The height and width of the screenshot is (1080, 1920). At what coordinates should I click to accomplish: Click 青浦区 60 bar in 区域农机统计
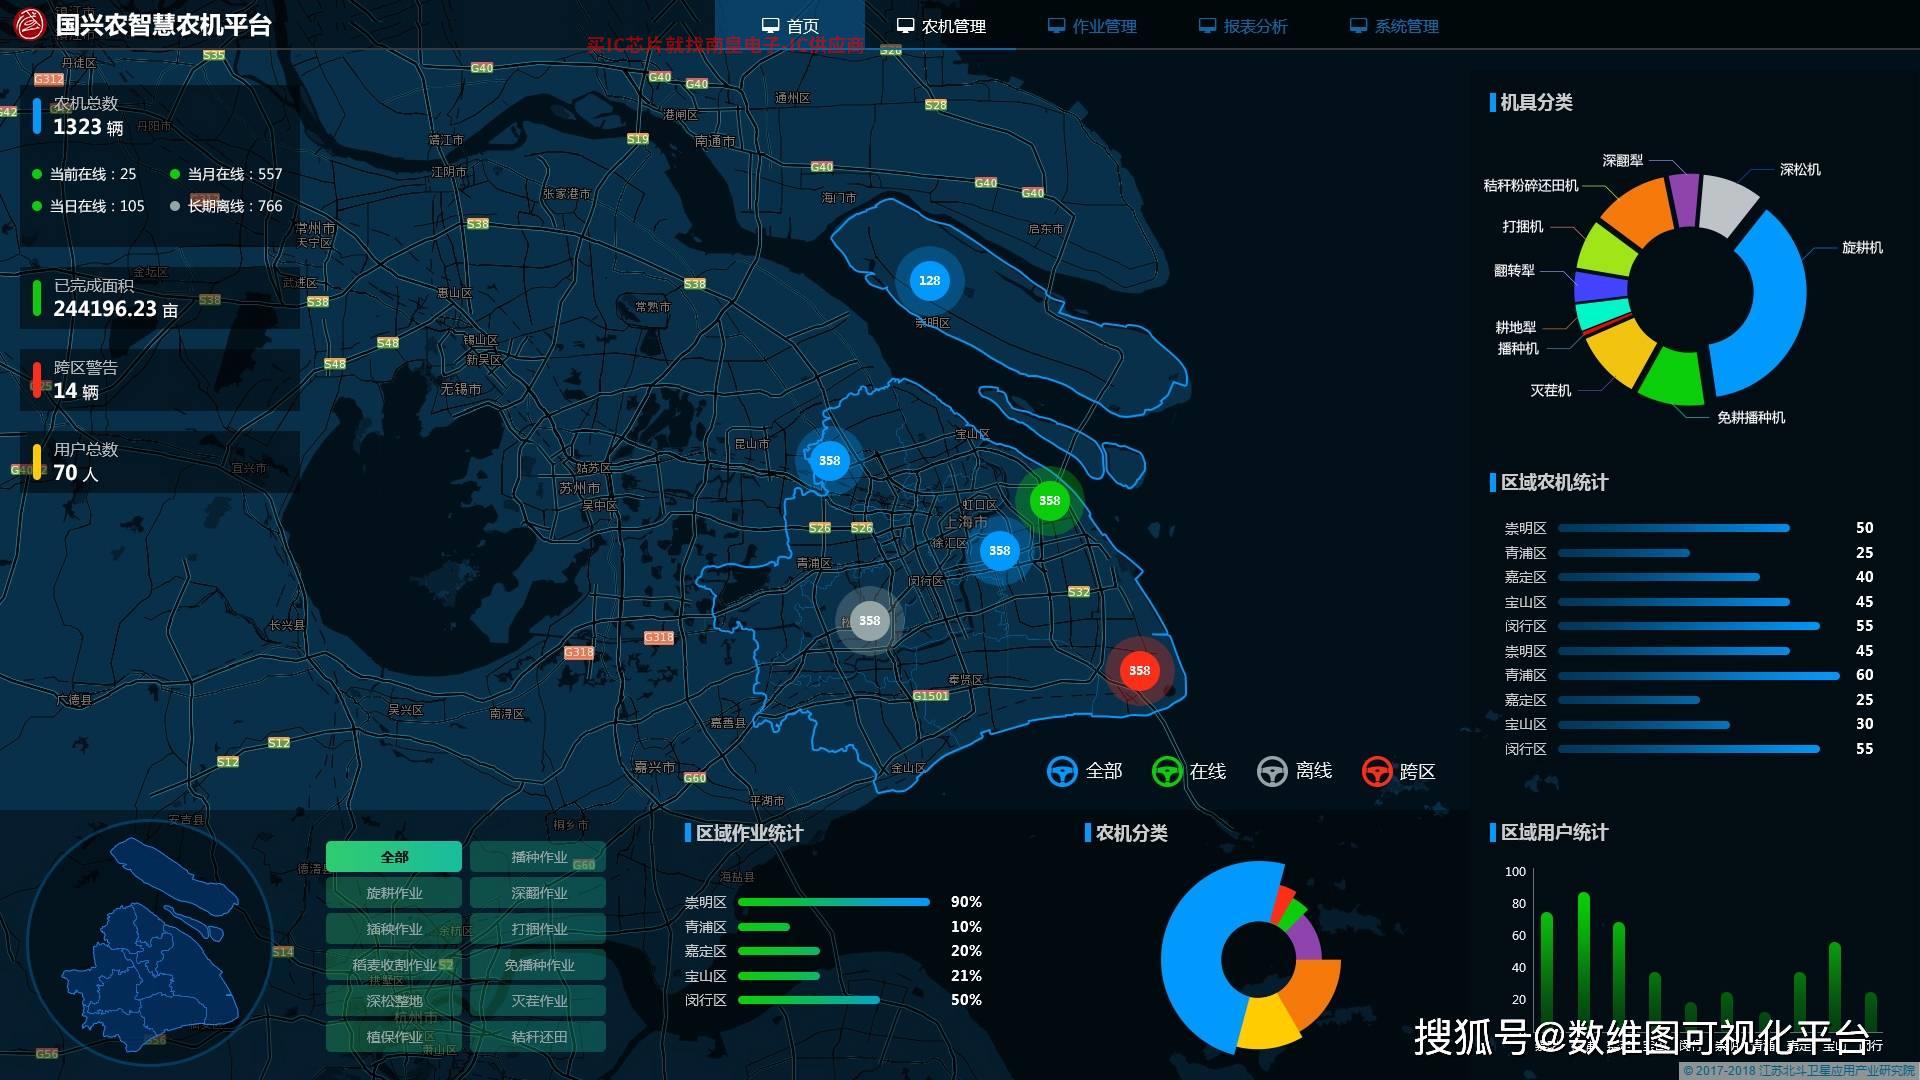coord(1699,675)
